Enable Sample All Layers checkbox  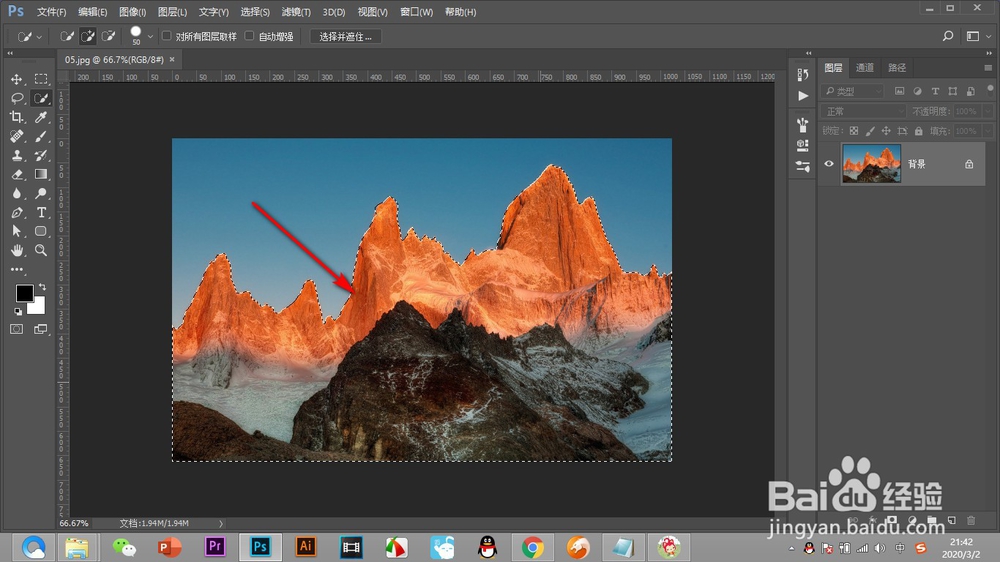click(166, 36)
